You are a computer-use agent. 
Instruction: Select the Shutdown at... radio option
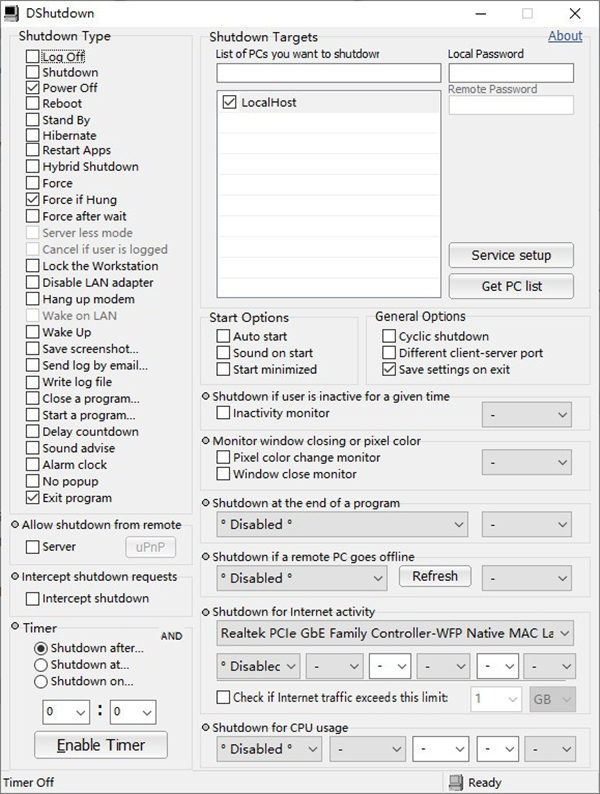(41, 664)
